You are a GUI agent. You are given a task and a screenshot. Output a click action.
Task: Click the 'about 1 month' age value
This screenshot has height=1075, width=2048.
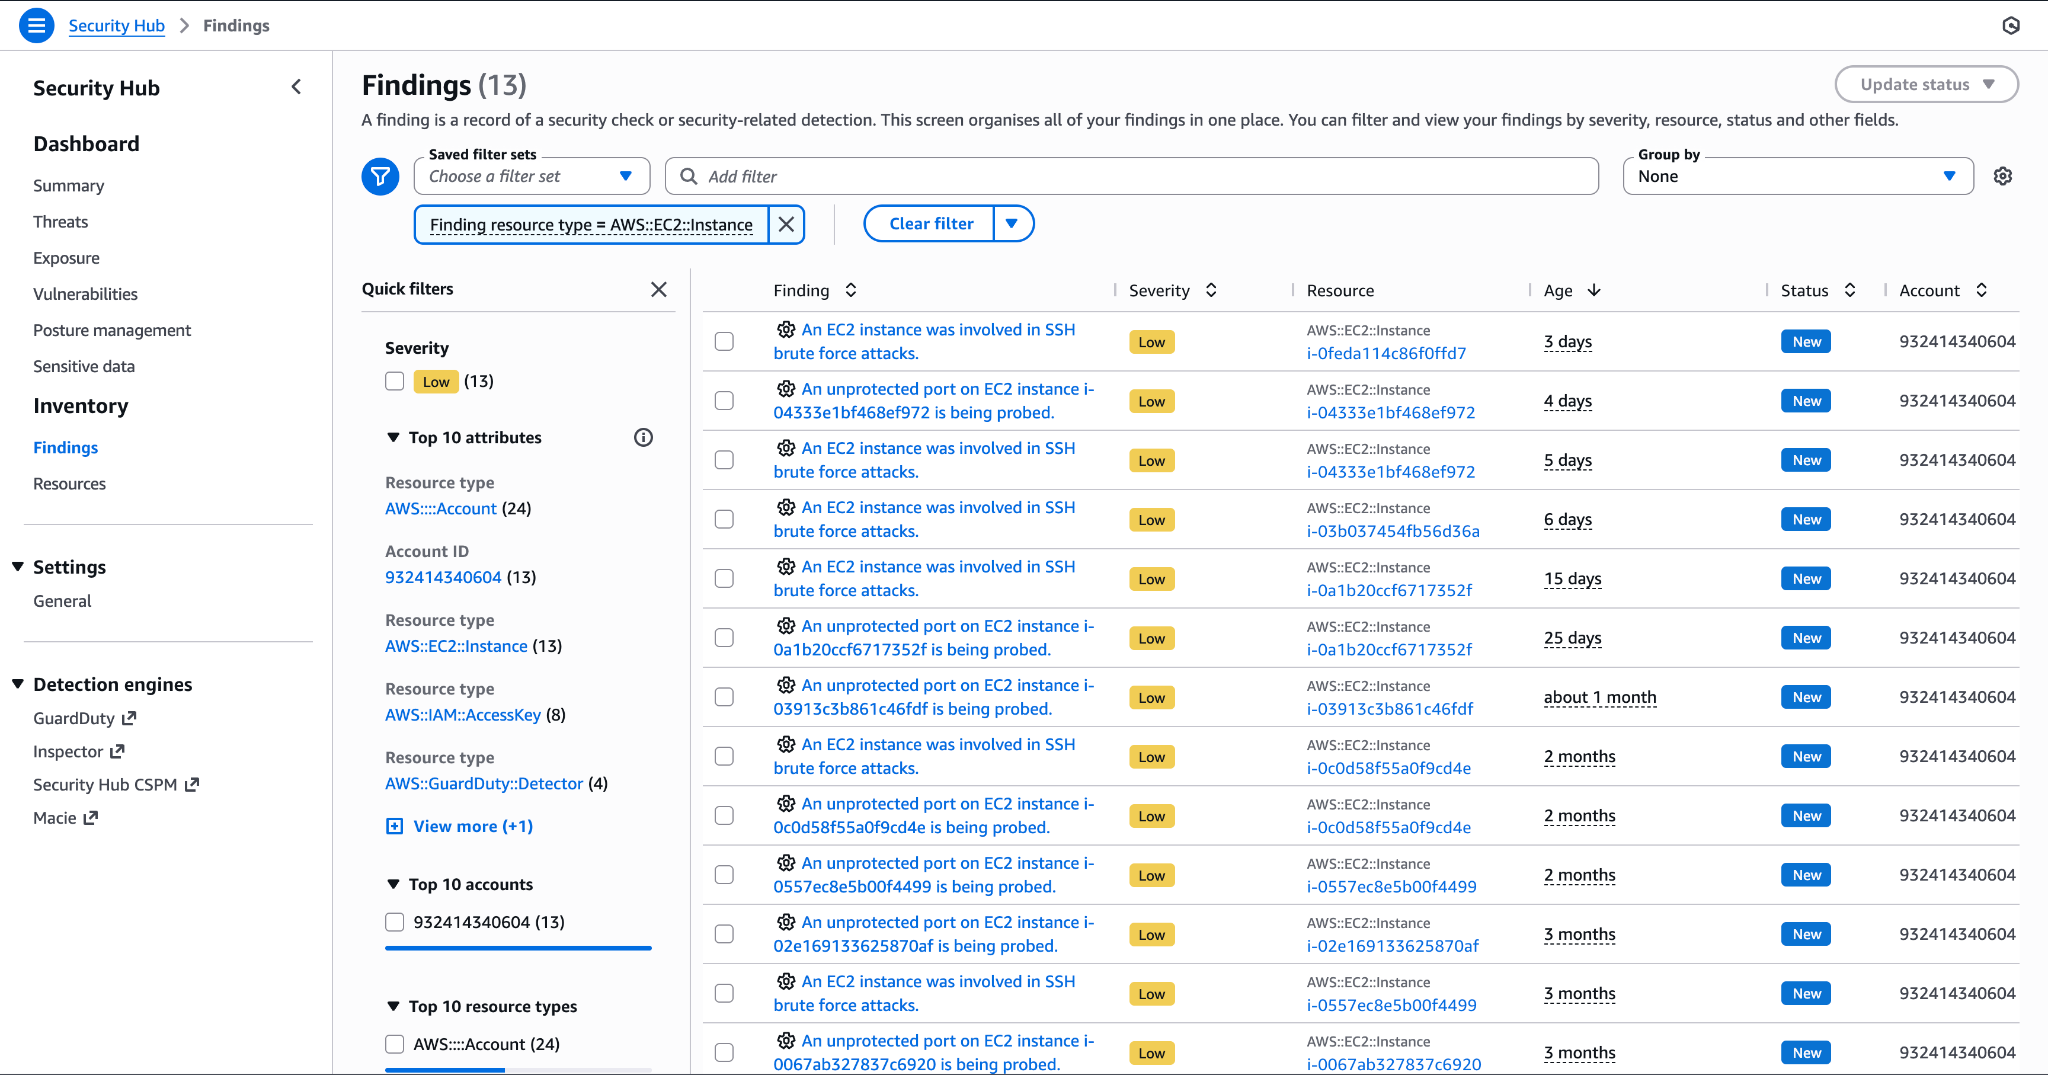pyautogui.click(x=1600, y=697)
